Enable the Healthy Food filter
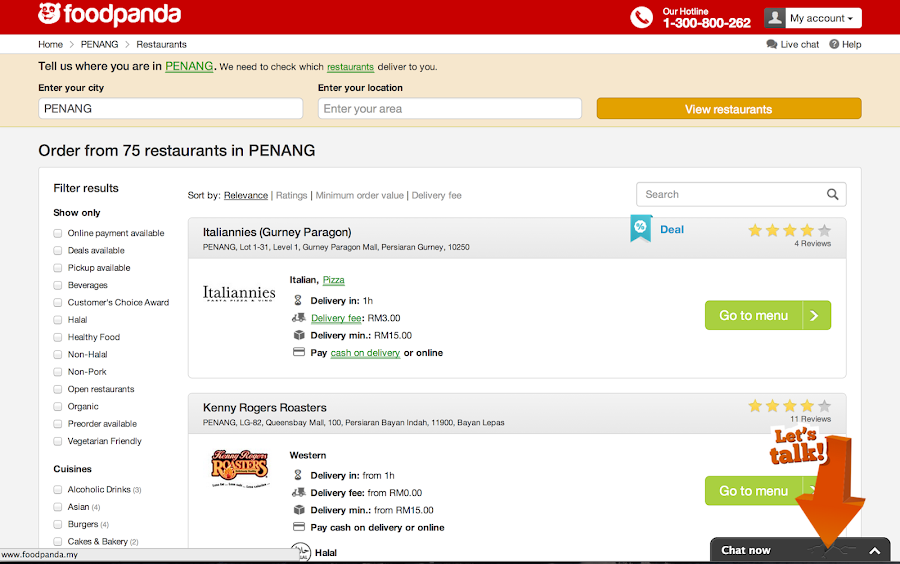Viewport: 900px width, 564px height. (57, 337)
